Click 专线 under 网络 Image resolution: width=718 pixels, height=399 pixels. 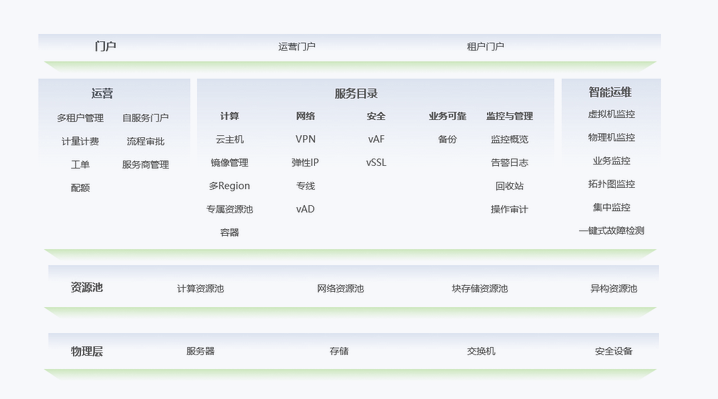(x=305, y=186)
